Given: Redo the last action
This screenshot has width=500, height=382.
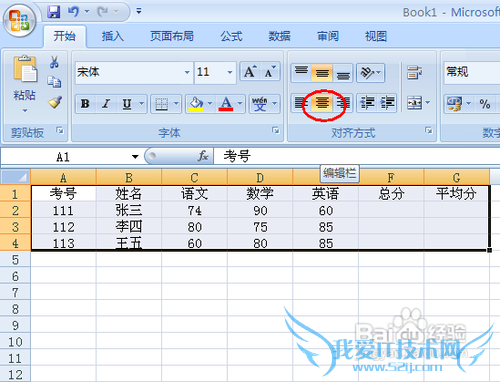Looking at the screenshot, I should 103,12.
